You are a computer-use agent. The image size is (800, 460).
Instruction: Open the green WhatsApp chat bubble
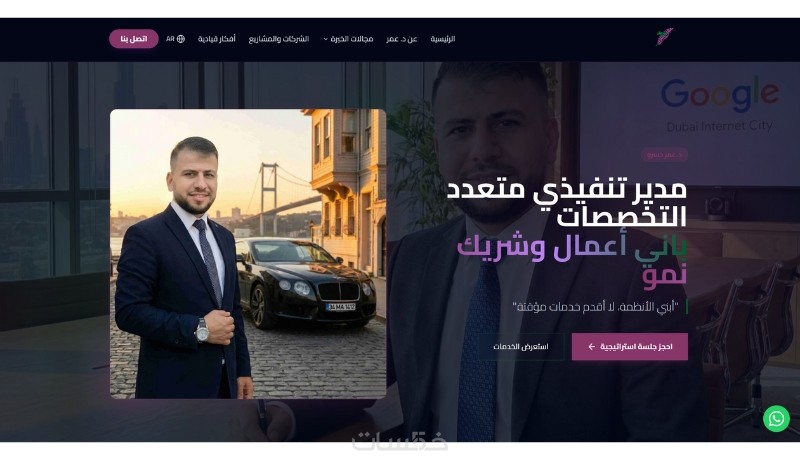(x=776, y=419)
